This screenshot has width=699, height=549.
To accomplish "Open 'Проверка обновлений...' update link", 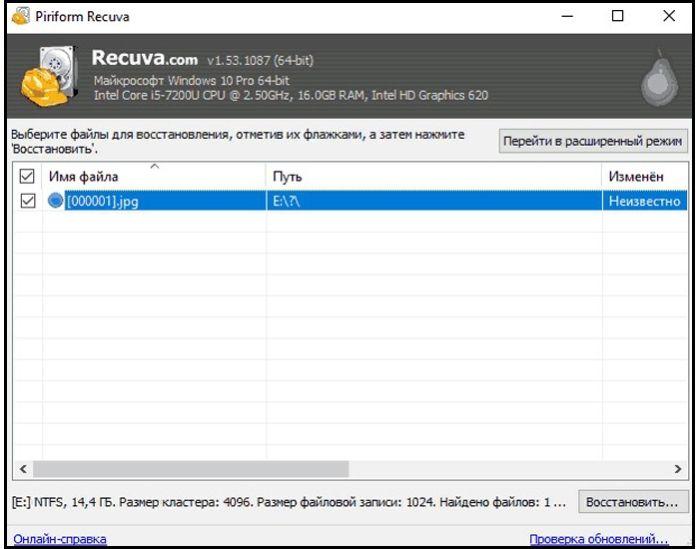I will (599, 539).
